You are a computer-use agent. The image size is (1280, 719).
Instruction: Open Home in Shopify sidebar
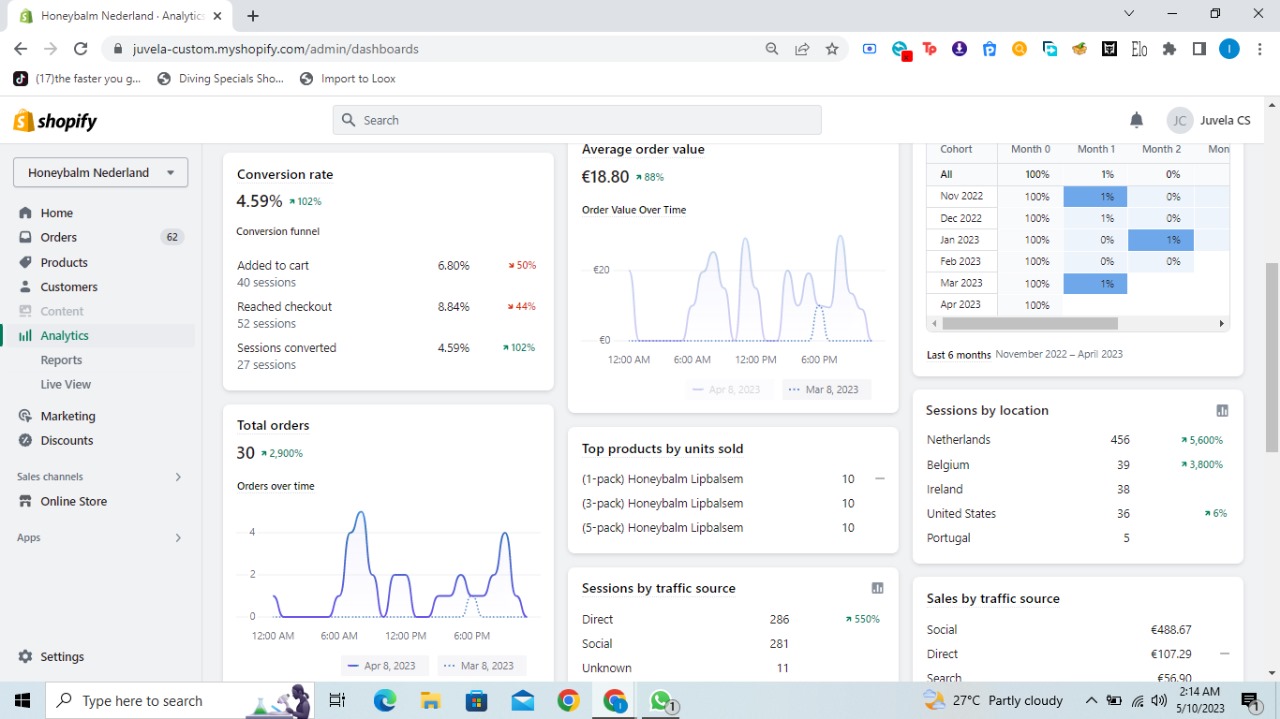point(57,213)
